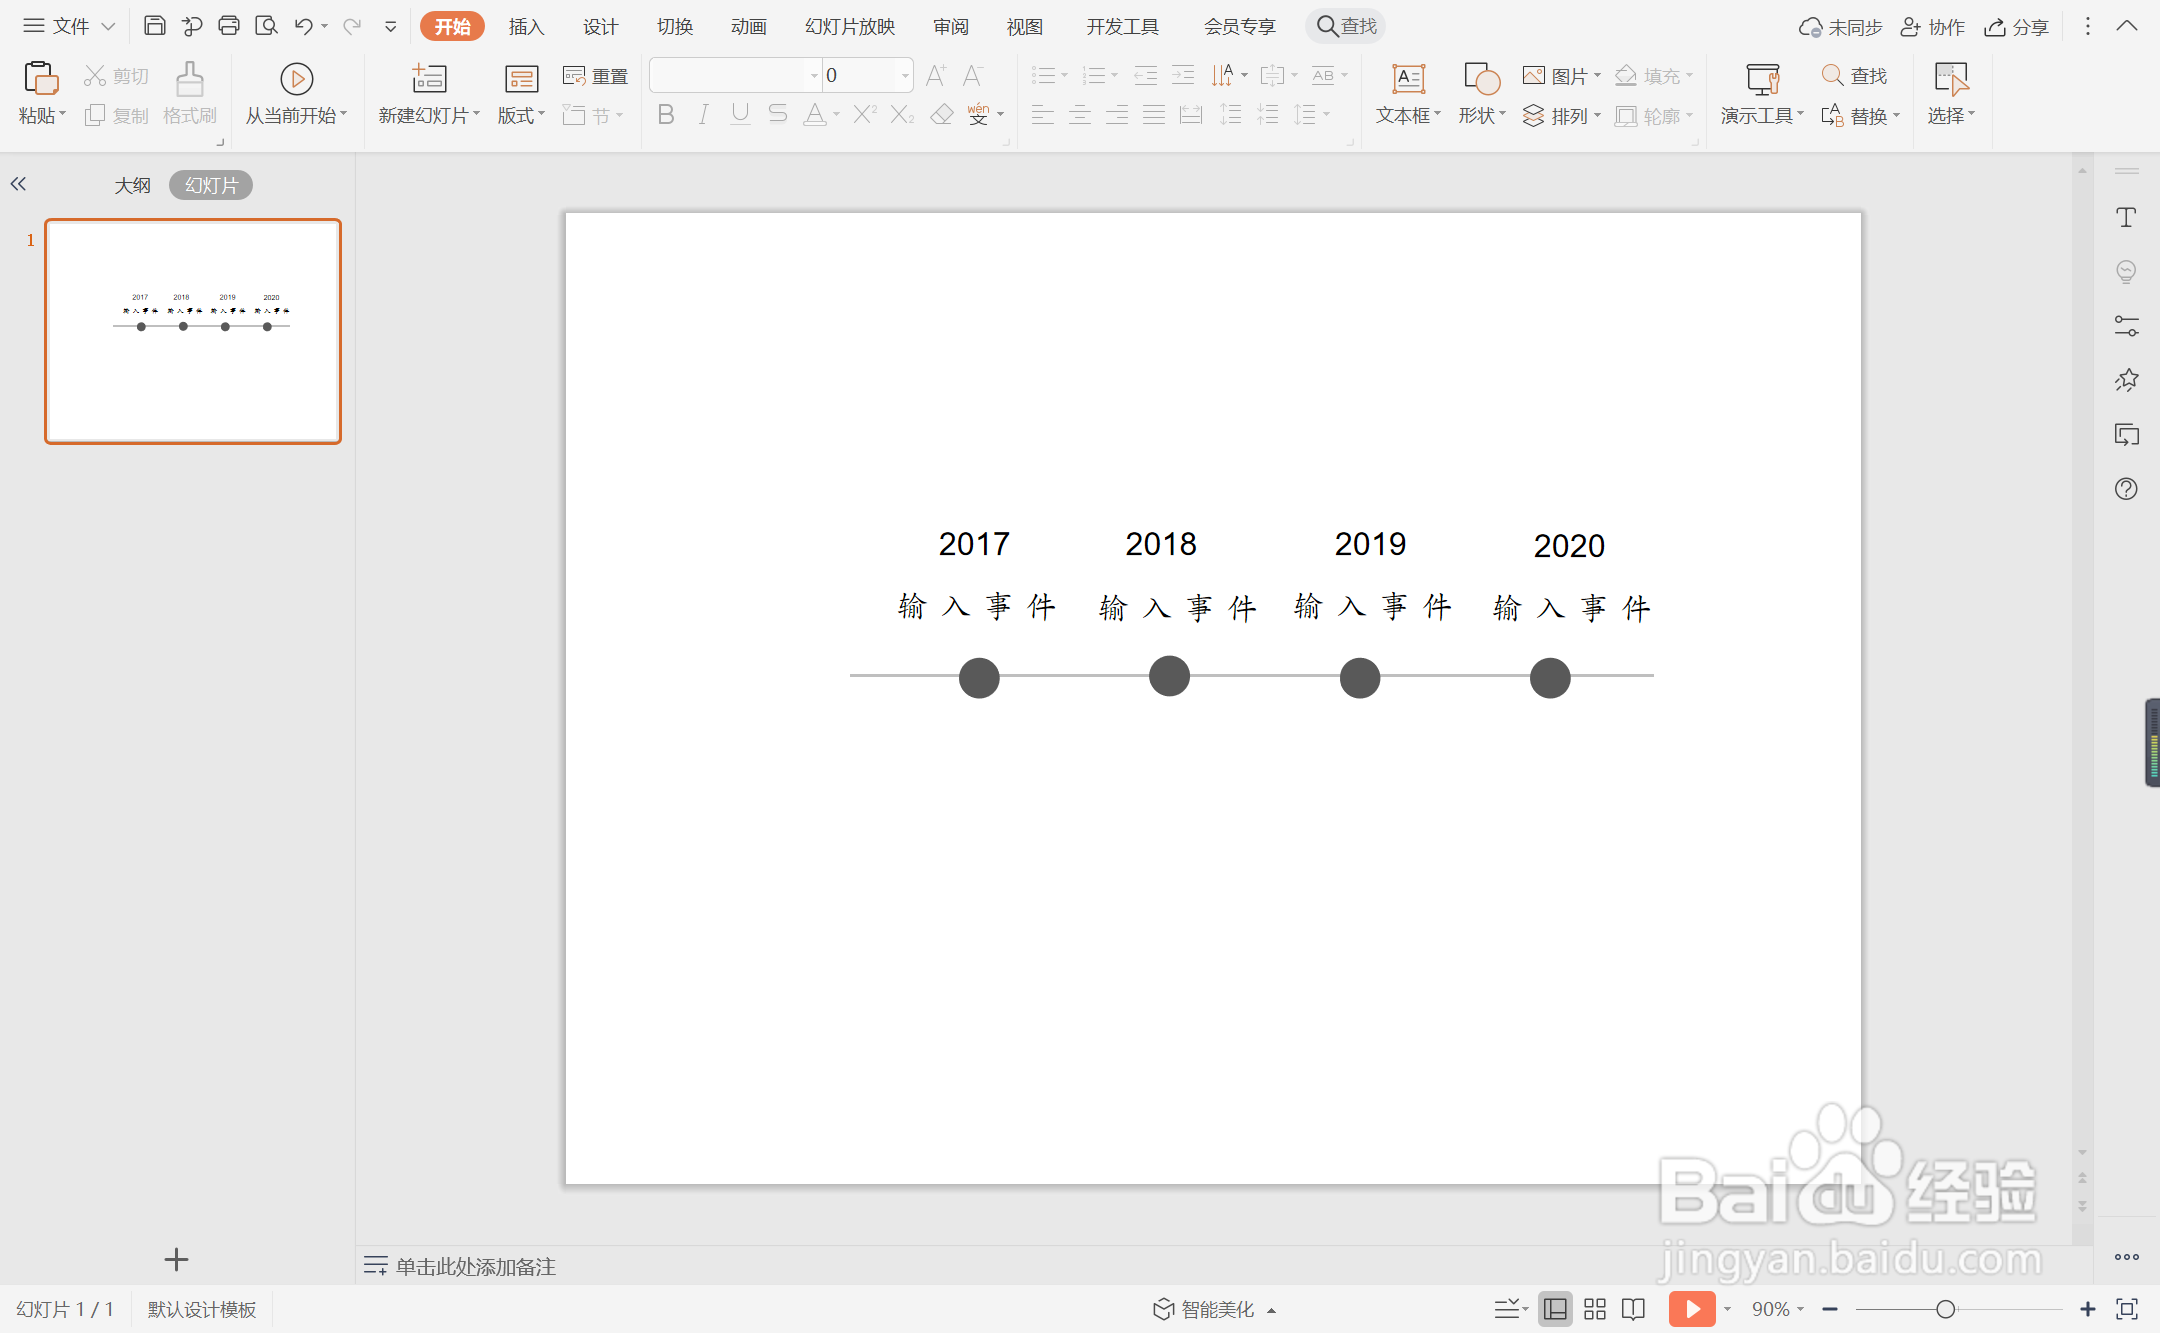Start slideshow with orange play button
2160x1333 pixels.
coord(1691,1309)
